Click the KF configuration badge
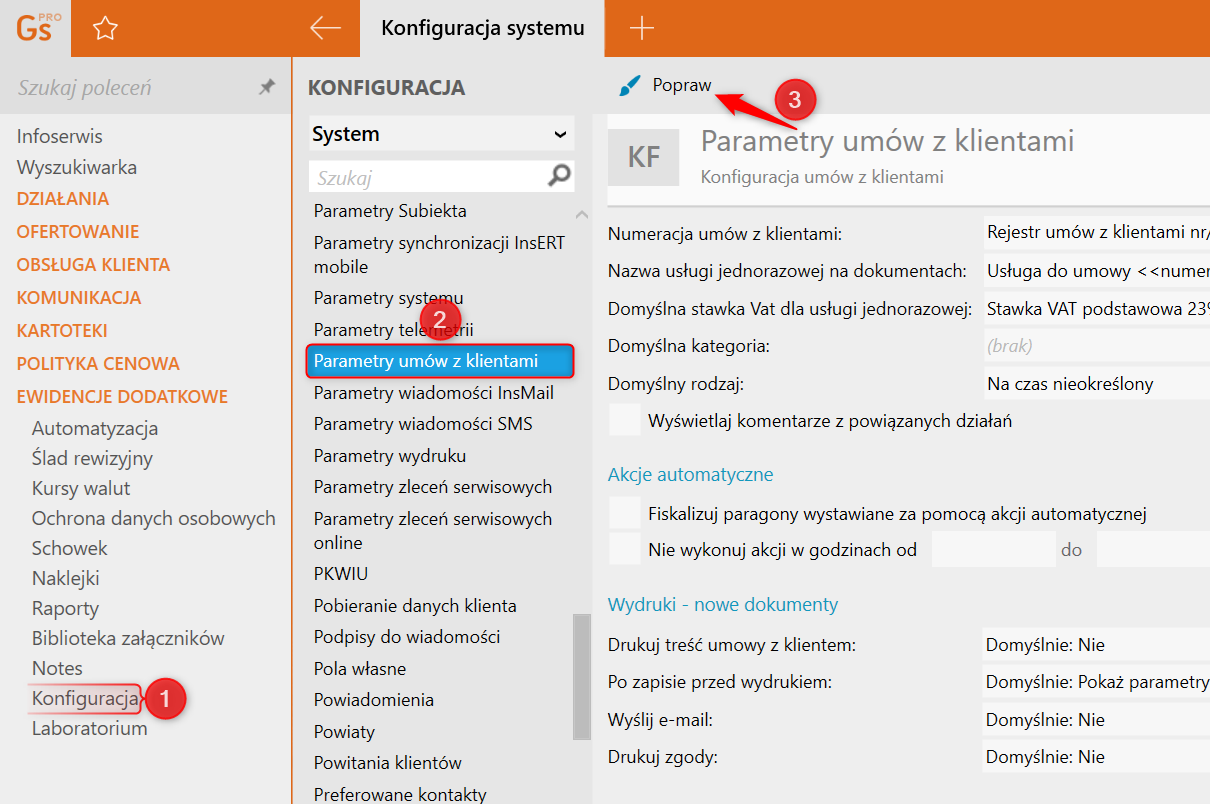This screenshot has width=1210, height=804. pyautogui.click(x=644, y=157)
